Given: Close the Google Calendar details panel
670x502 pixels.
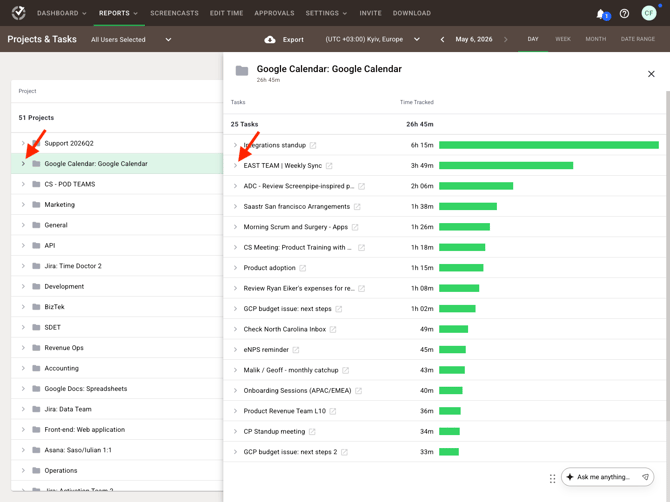Looking at the screenshot, I should point(651,74).
